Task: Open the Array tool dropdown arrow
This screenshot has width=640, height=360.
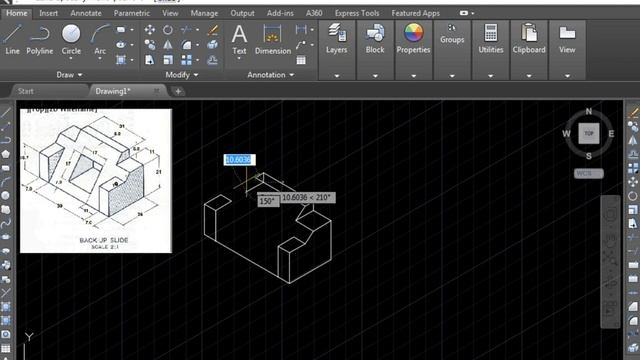Action: point(198,60)
